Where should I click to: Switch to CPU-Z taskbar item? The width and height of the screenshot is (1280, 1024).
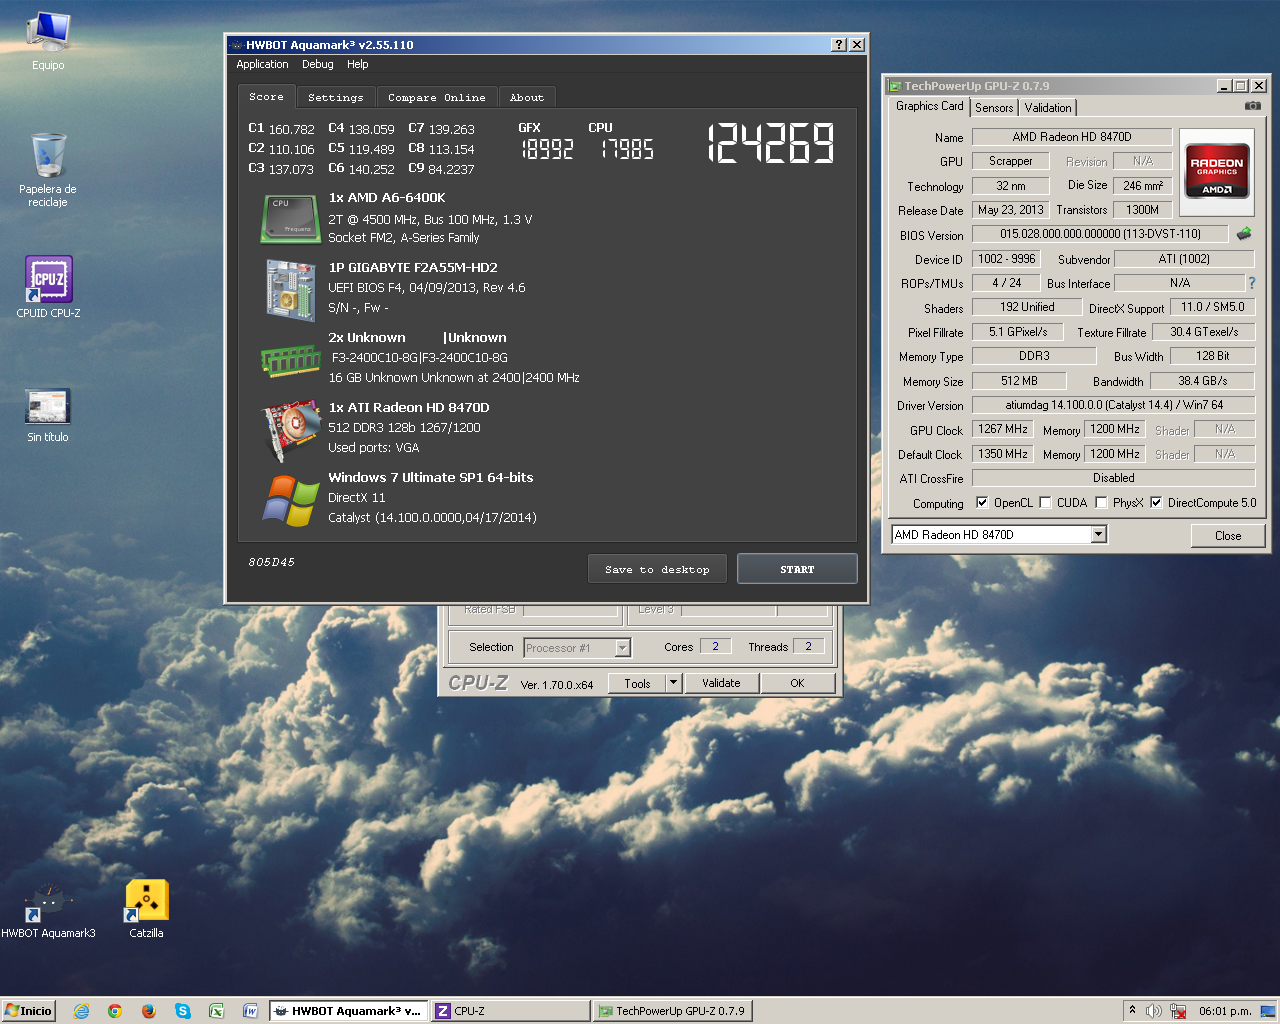tap(510, 1011)
